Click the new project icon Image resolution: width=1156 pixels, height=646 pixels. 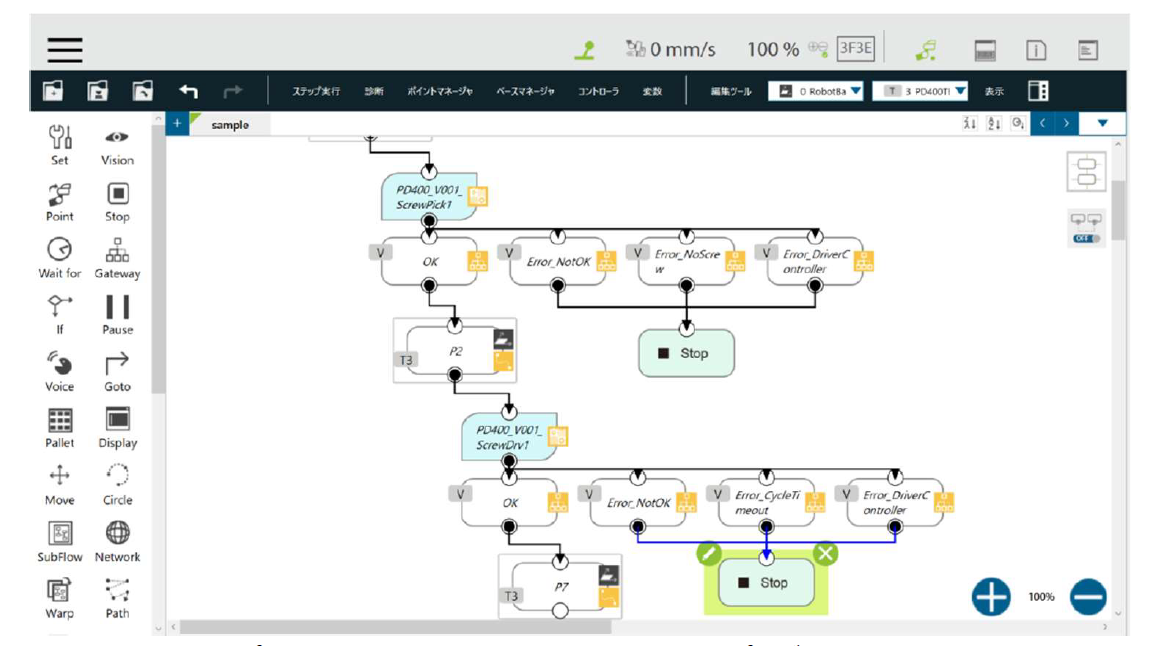tap(53, 91)
